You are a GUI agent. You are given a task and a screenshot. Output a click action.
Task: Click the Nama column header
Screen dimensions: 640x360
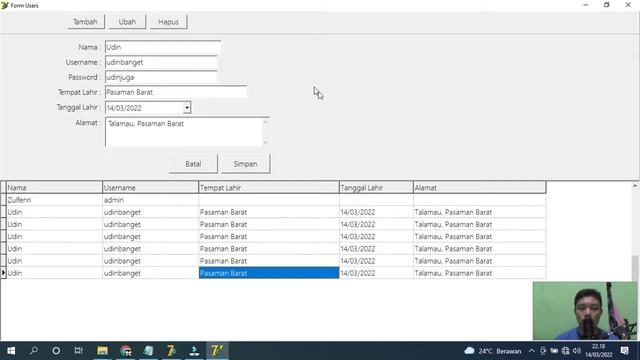pos(54,188)
